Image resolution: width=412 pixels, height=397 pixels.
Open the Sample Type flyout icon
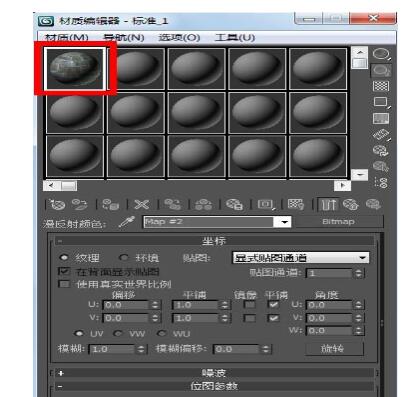[x=381, y=54]
